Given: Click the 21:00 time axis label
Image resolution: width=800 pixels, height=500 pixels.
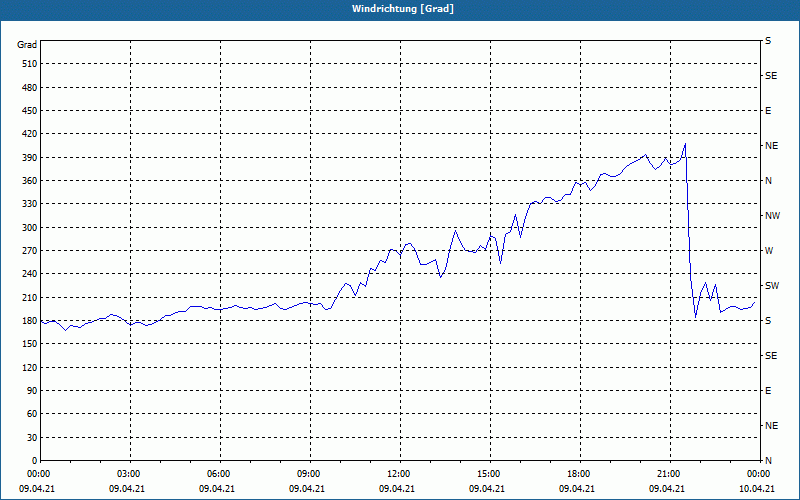Looking at the screenshot, I should pyautogui.click(x=670, y=474).
